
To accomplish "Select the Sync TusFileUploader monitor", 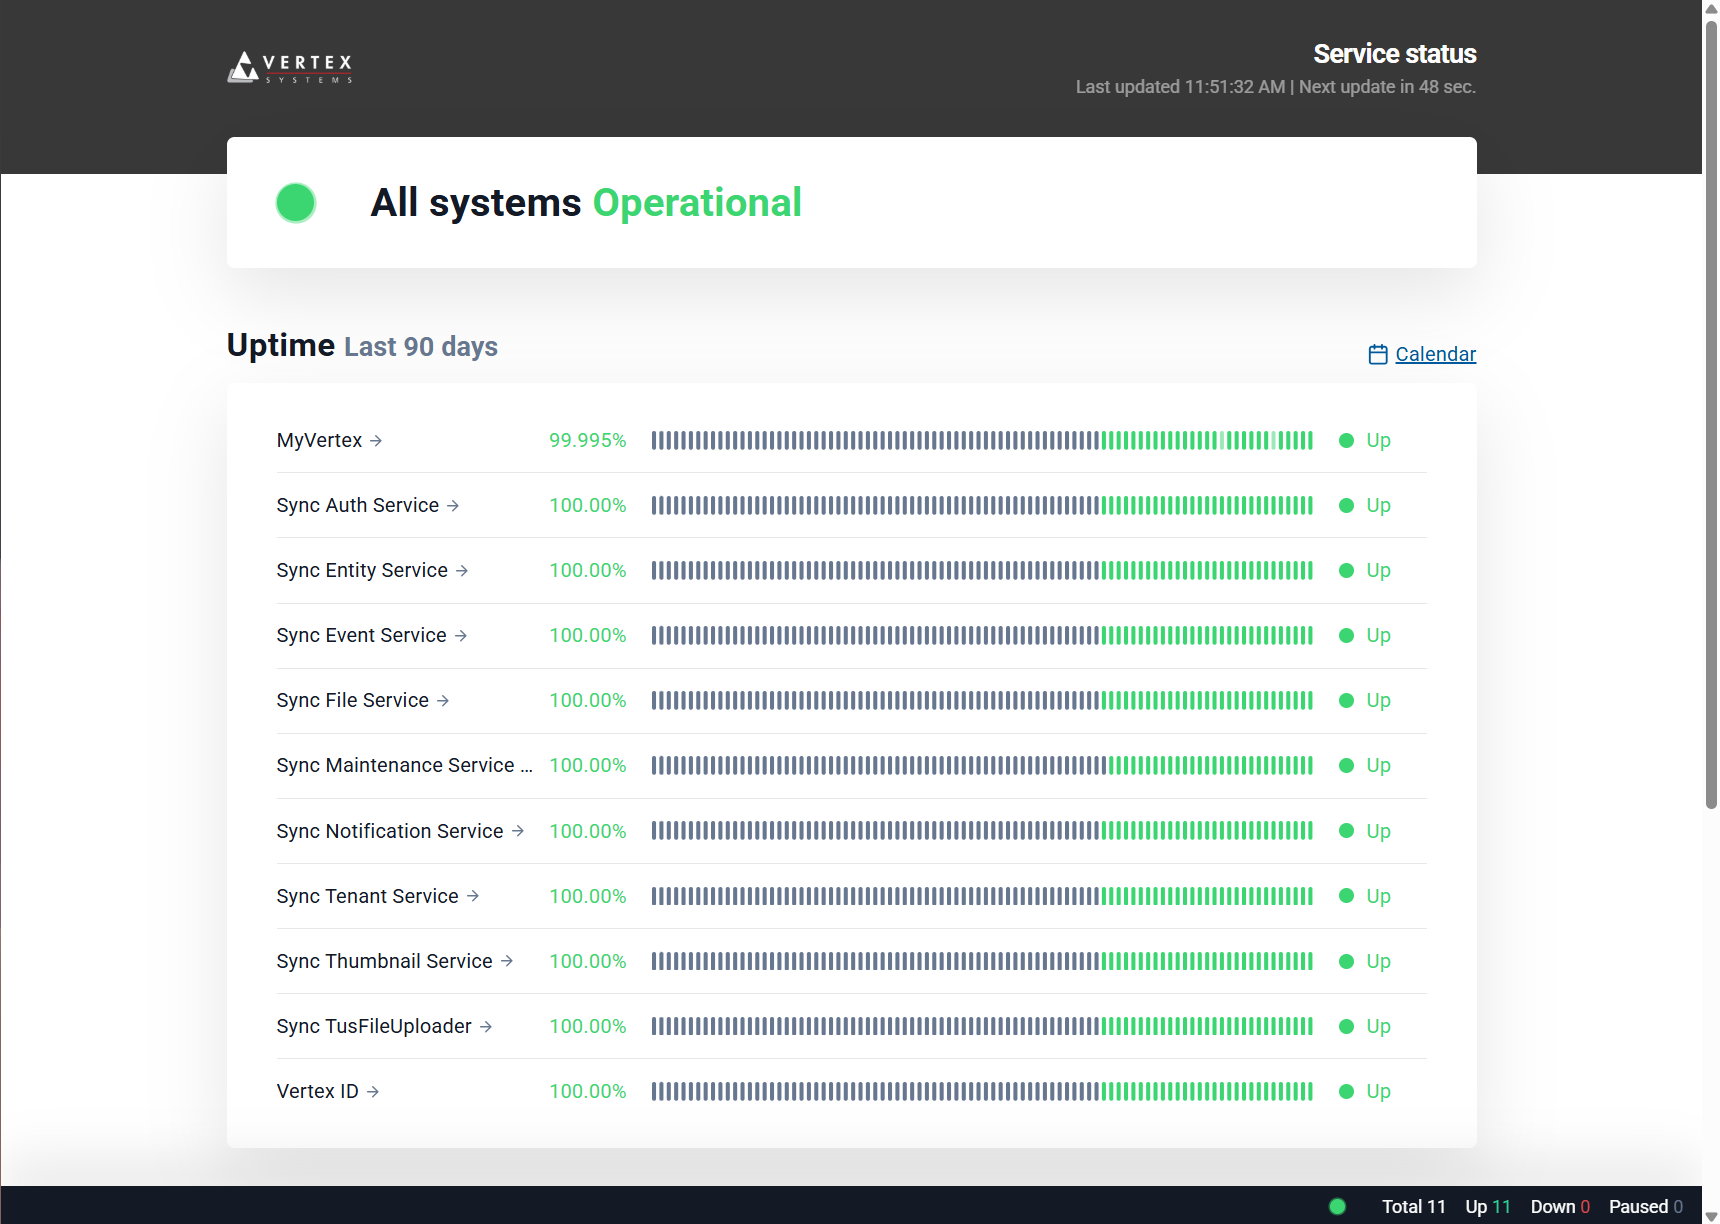I will click(373, 1026).
